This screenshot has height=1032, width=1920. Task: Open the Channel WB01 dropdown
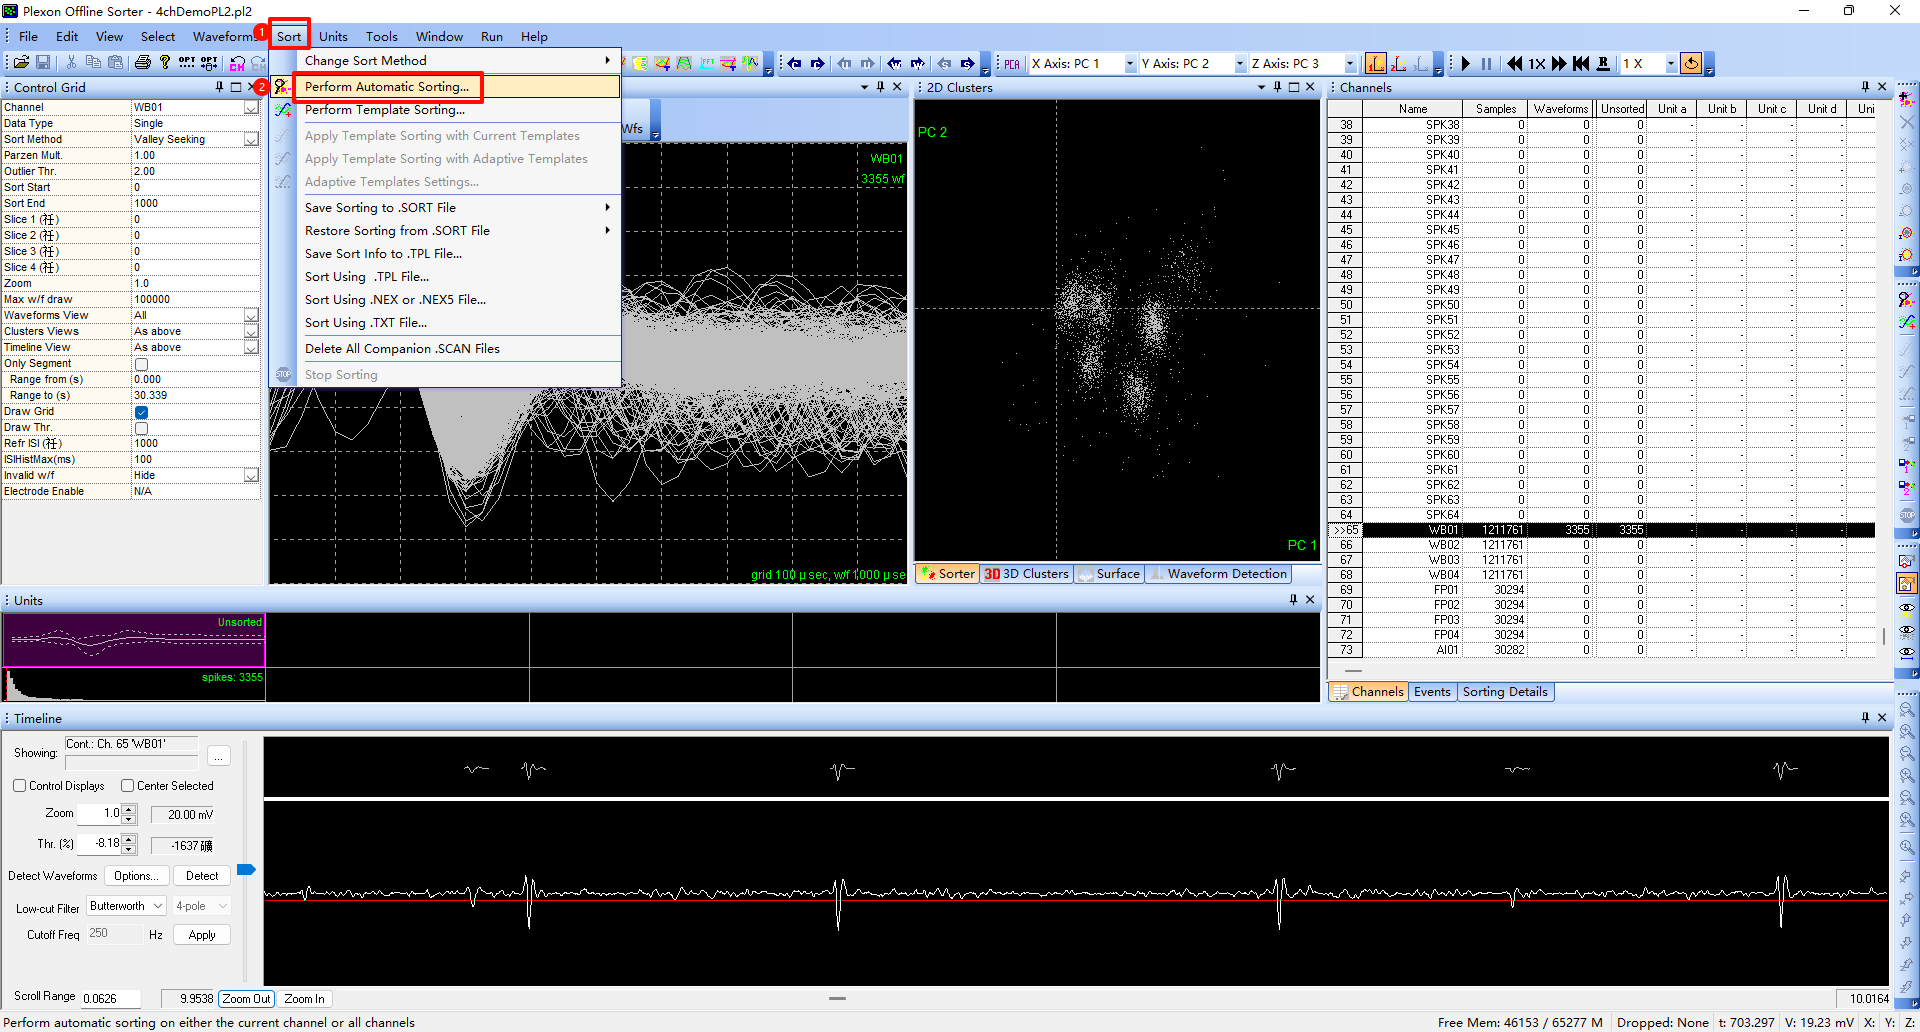pos(251,108)
